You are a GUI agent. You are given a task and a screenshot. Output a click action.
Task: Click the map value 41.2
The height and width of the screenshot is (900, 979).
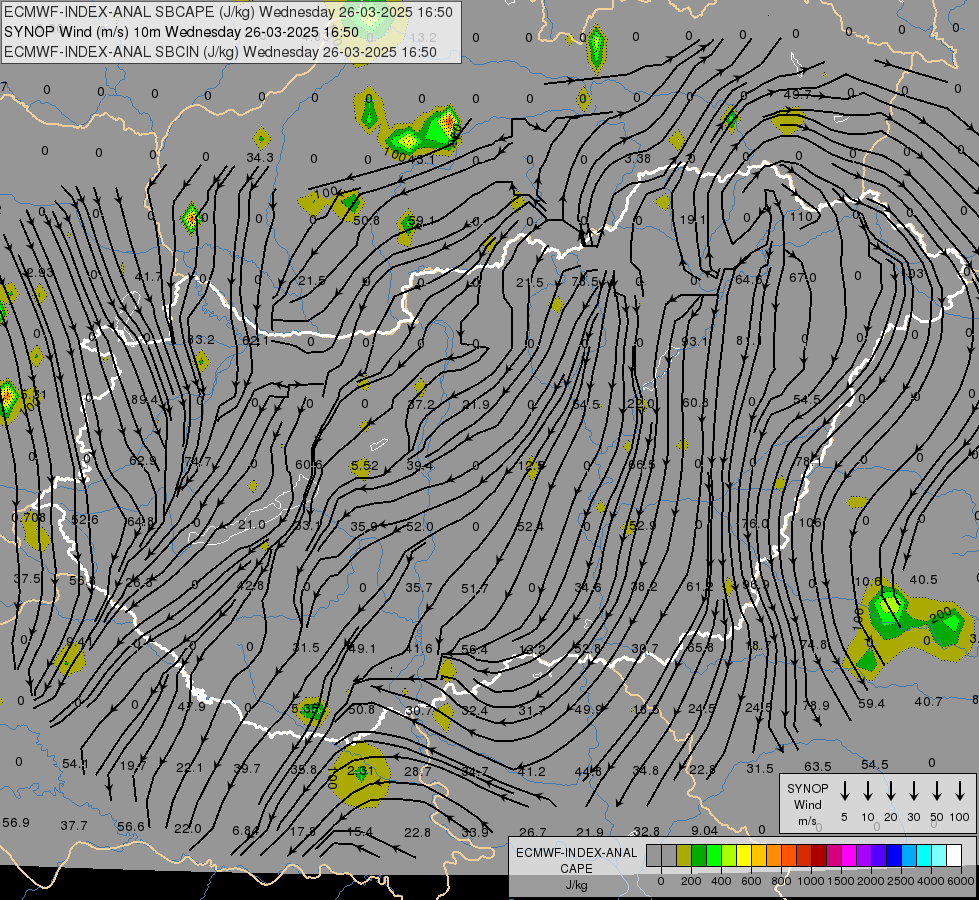pos(531,771)
